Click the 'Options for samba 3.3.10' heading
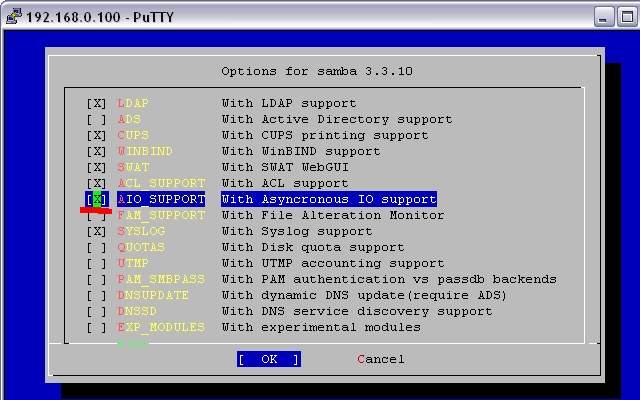640x400 pixels. 317,71
